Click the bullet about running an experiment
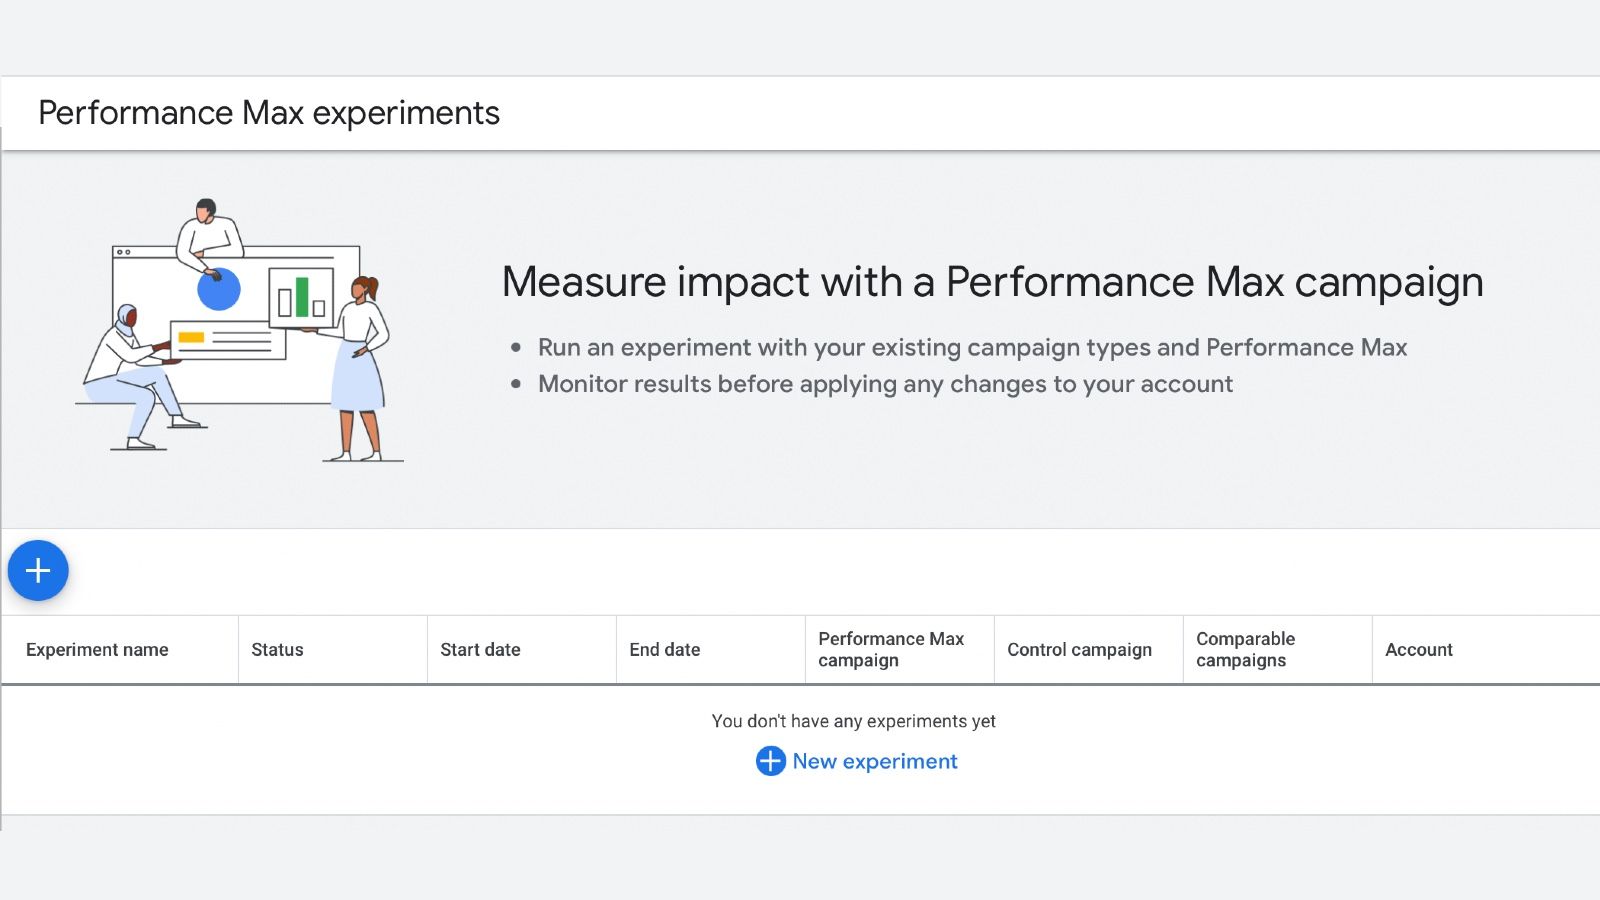The width and height of the screenshot is (1600, 900). [x=972, y=347]
